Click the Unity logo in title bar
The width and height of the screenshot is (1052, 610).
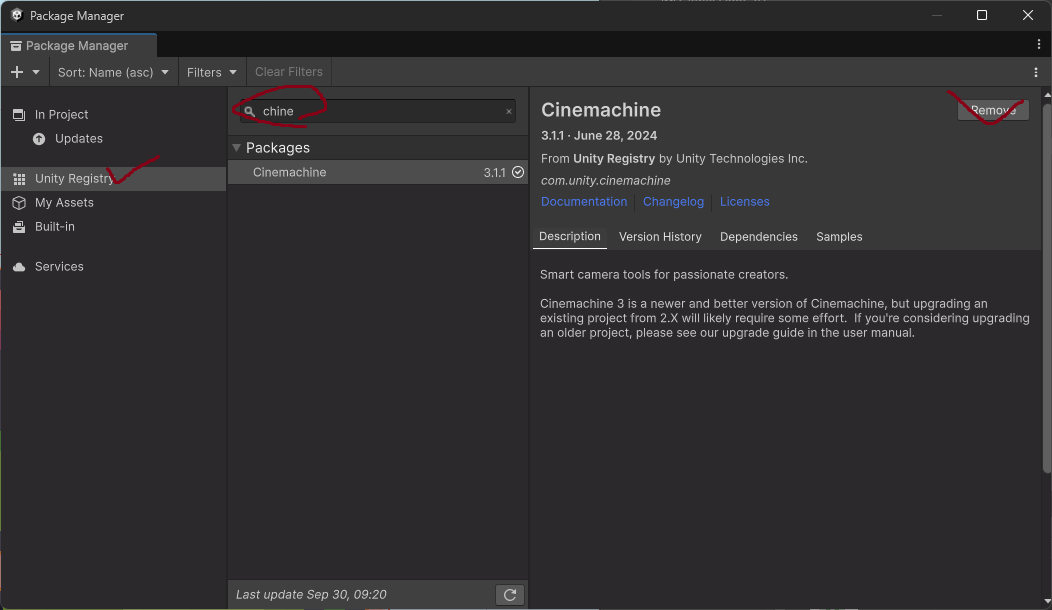(x=17, y=15)
